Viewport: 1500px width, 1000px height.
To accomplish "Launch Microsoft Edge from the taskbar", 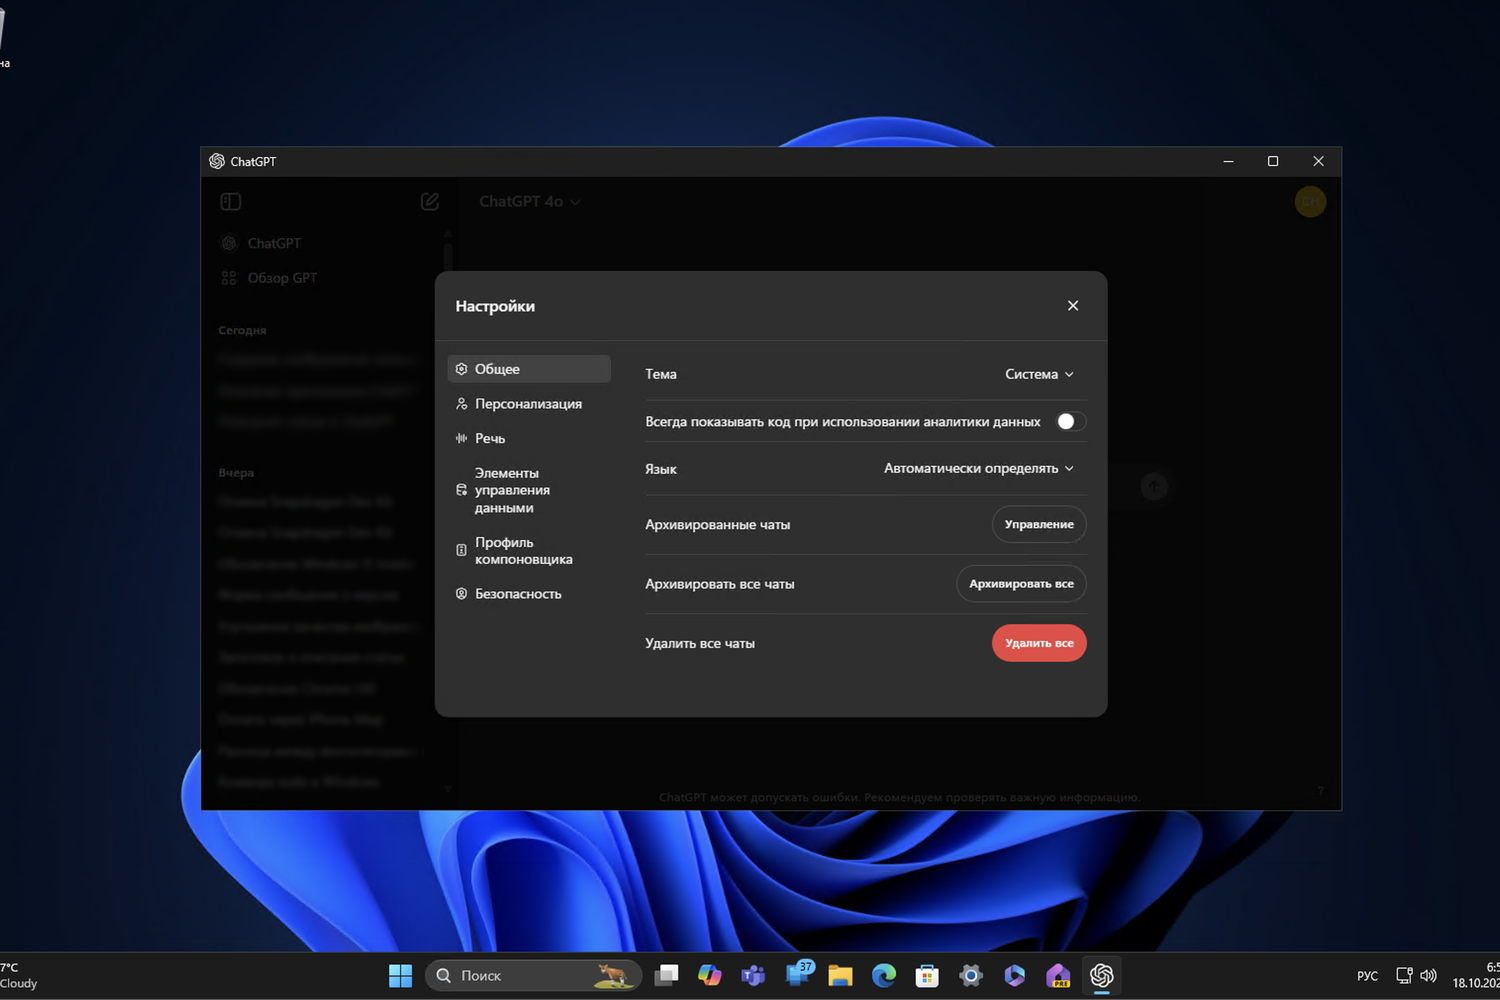I will pos(884,976).
